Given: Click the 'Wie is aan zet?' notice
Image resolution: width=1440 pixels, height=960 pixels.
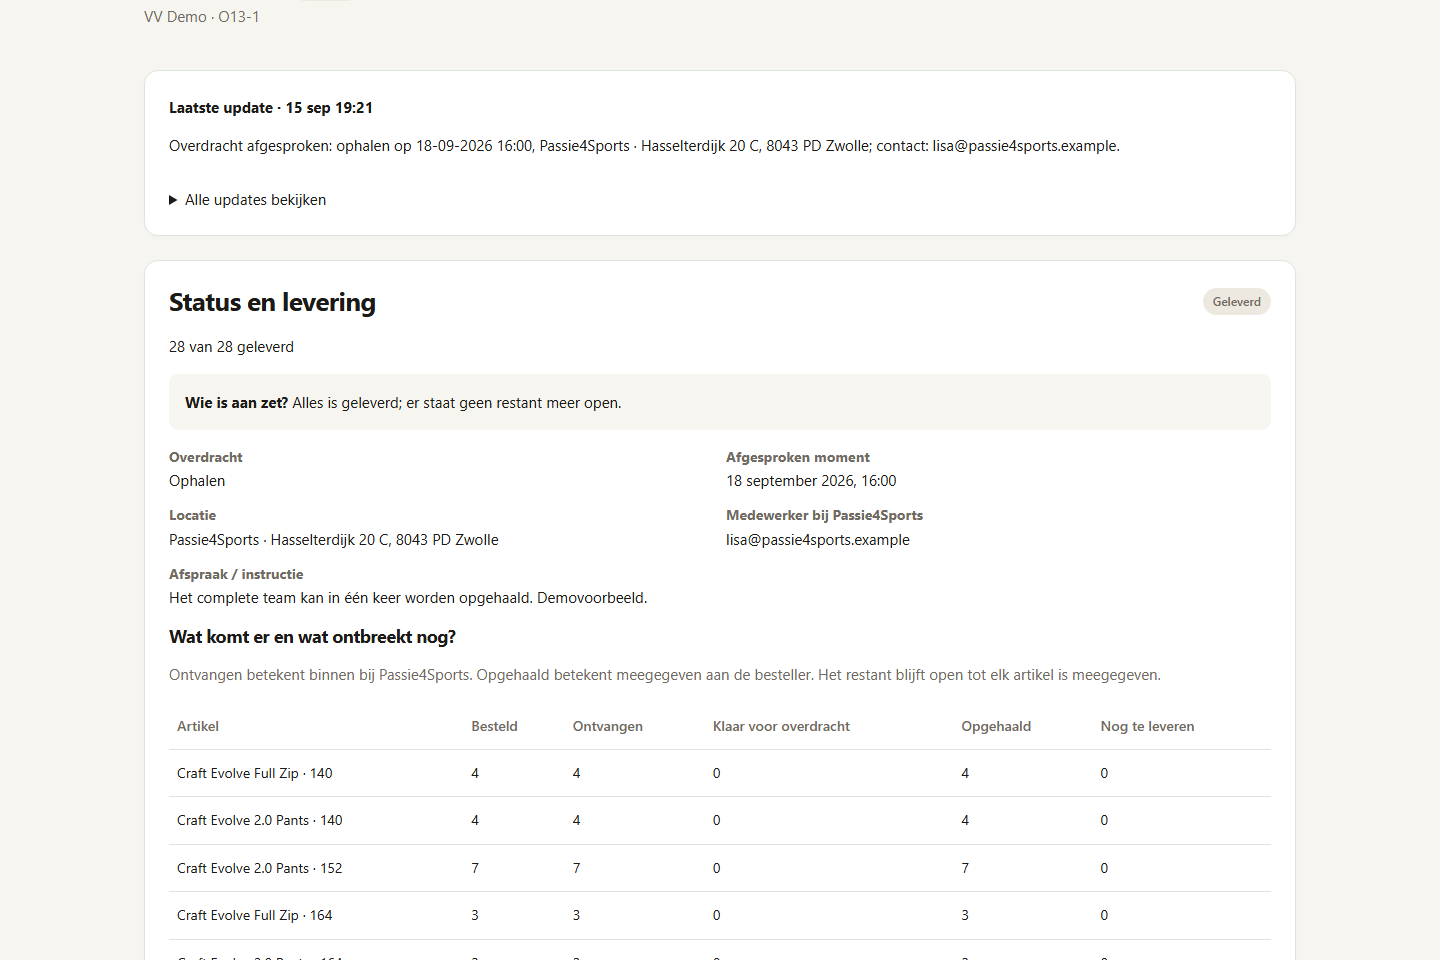Looking at the screenshot, I should [x=720, y=402].
